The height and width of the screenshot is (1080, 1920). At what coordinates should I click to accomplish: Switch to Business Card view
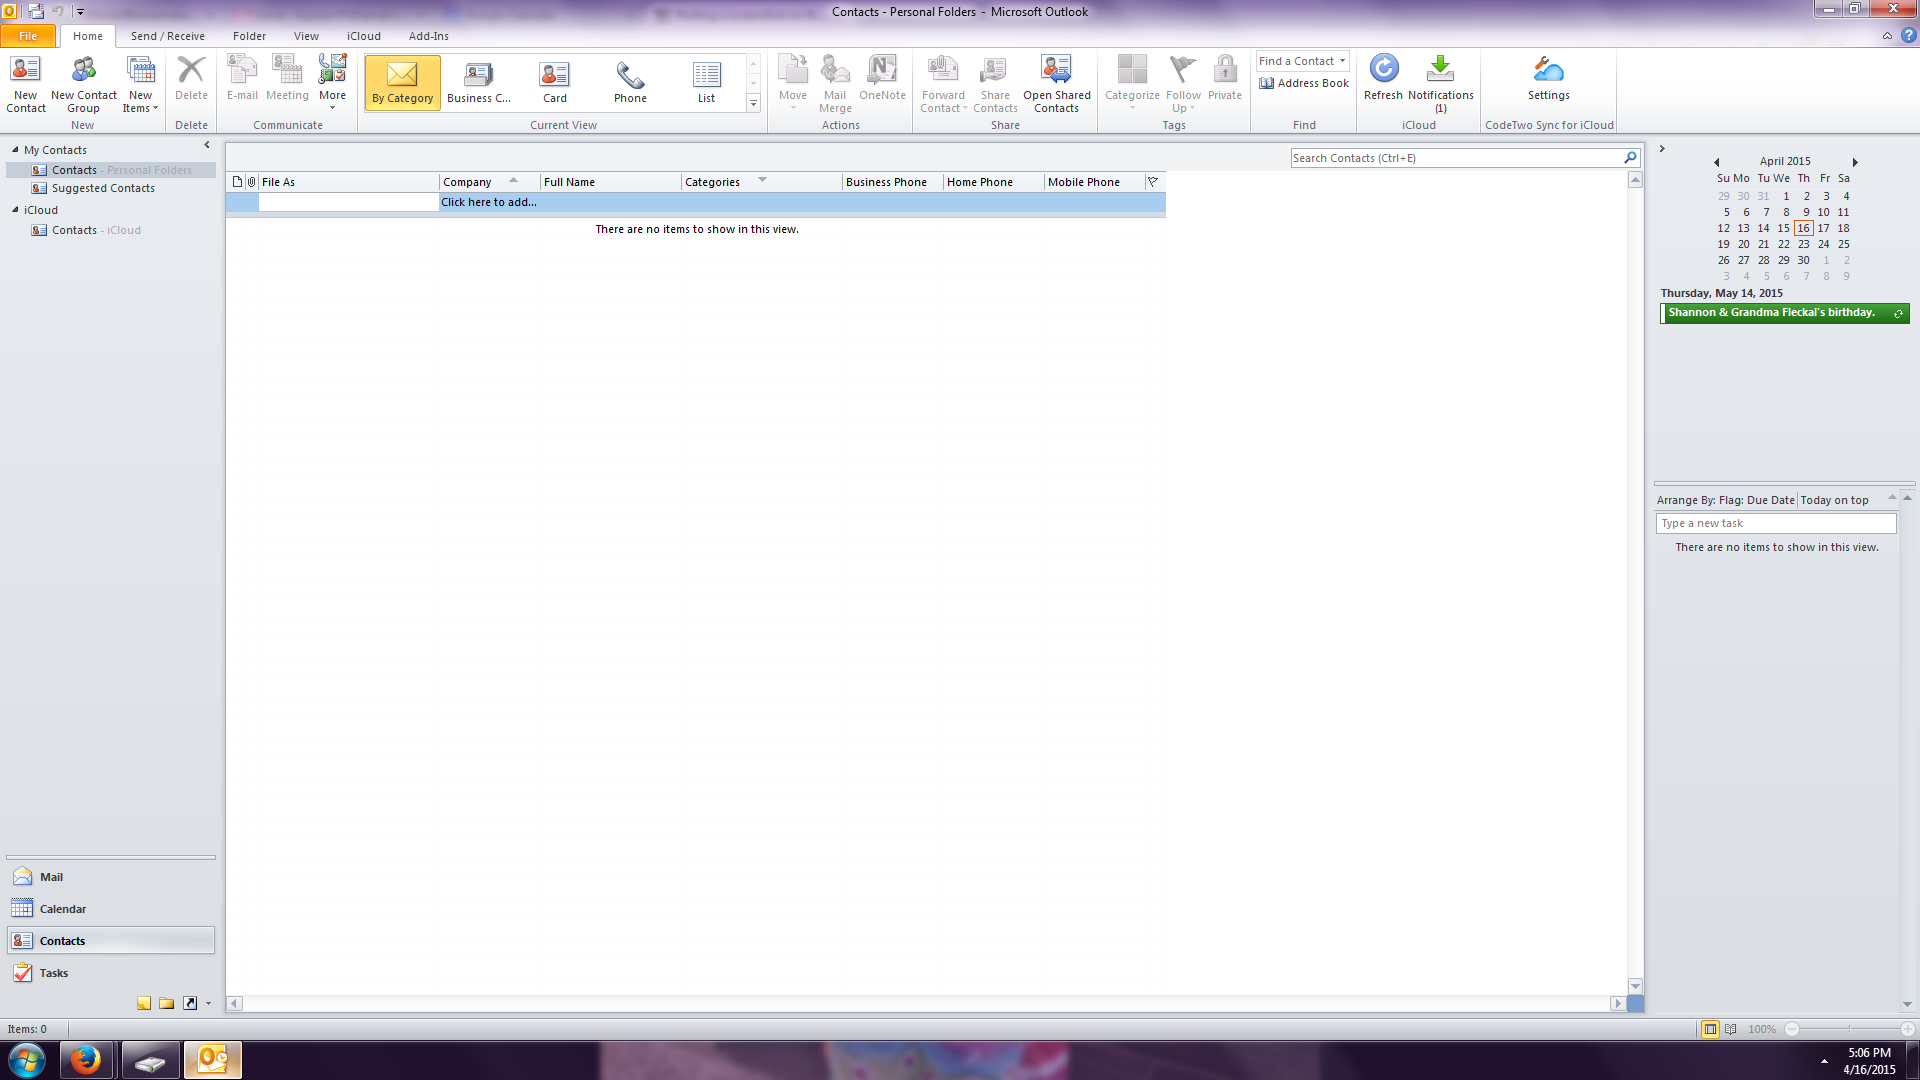(x=479, y=82)
